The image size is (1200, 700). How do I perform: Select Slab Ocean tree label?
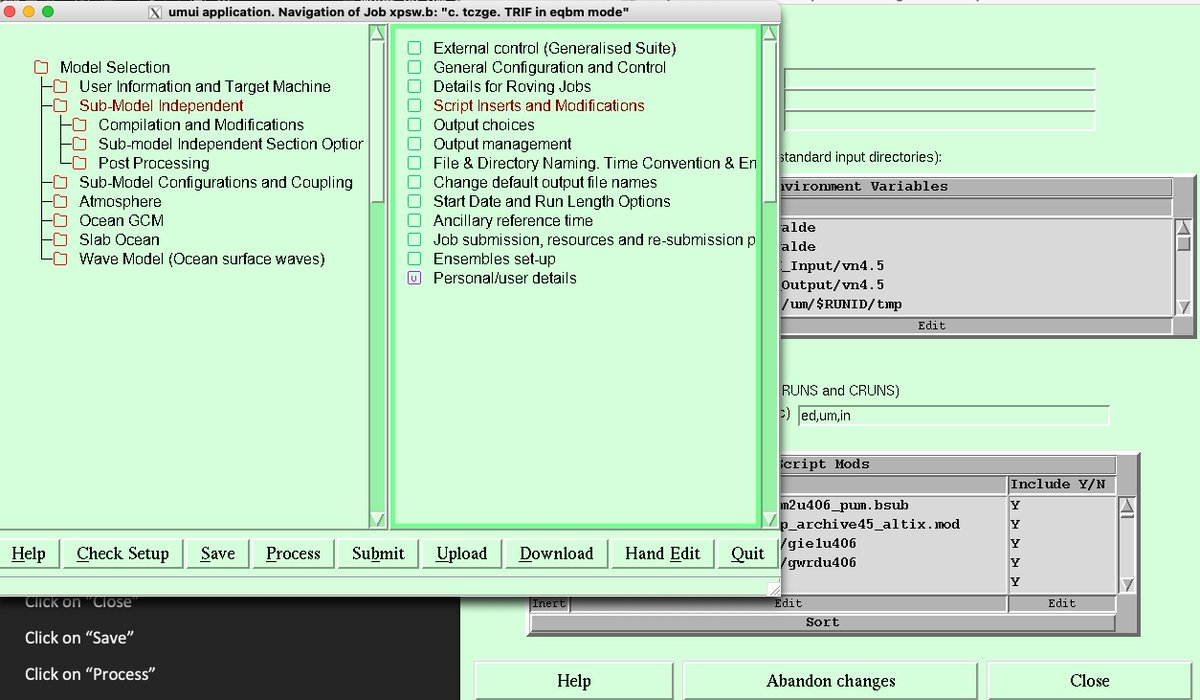[119, 240]
